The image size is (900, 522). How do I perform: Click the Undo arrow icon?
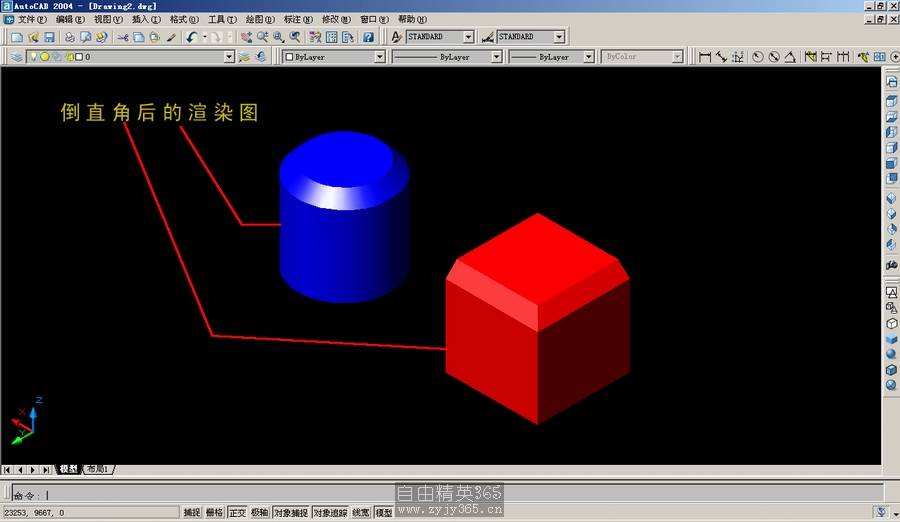[x=190, y=37]
